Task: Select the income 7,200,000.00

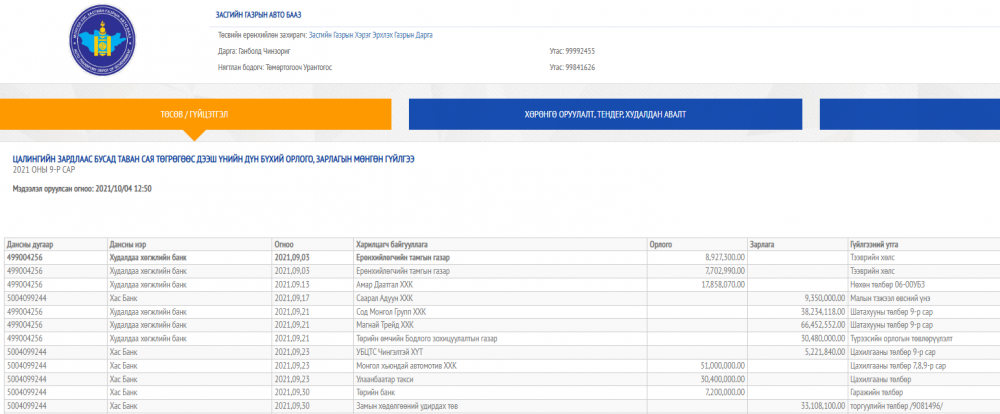Action: 726,392
